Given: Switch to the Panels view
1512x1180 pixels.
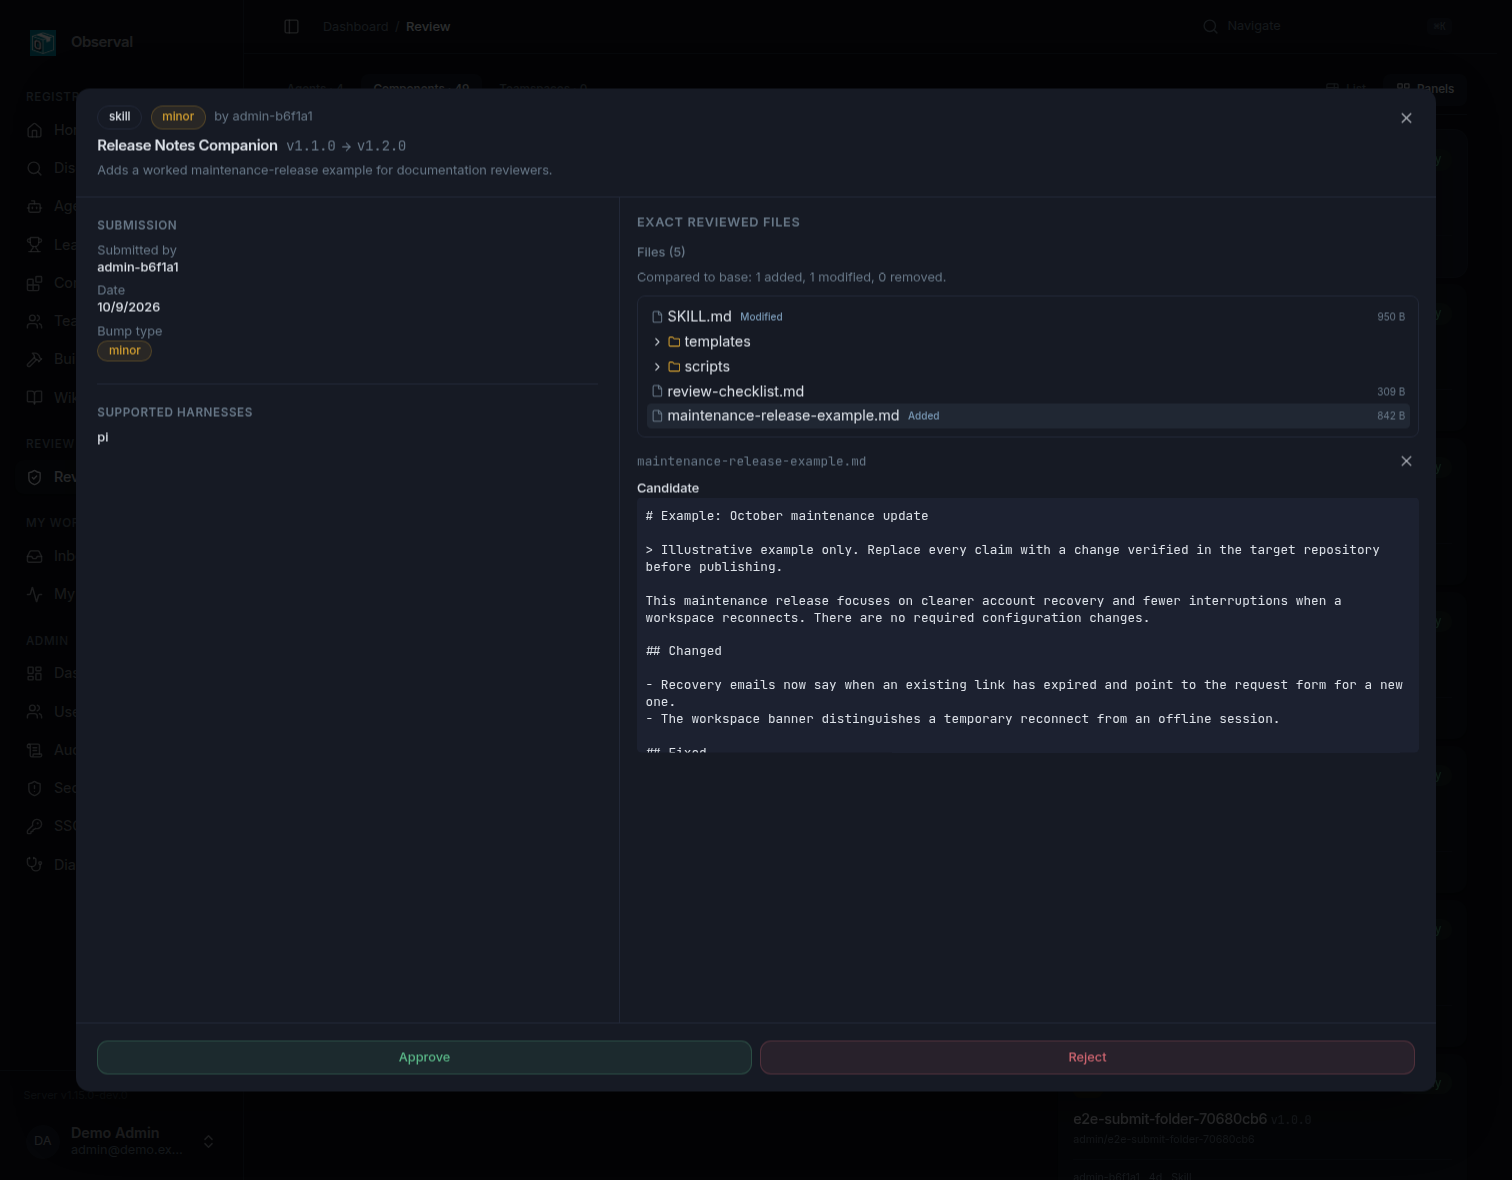Looking at the screenshot, I should click(x=1425, y=89).
